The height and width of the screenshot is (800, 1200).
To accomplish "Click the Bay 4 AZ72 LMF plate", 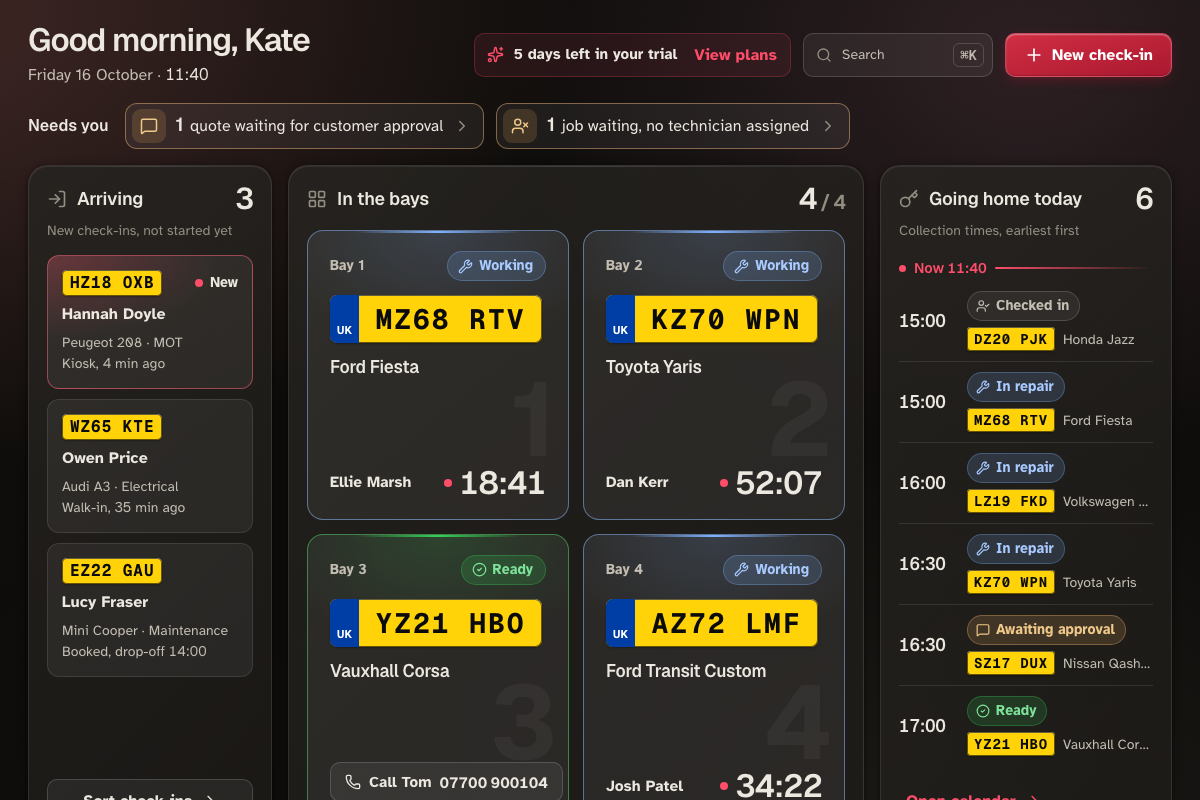I will [x=712, y=623].
